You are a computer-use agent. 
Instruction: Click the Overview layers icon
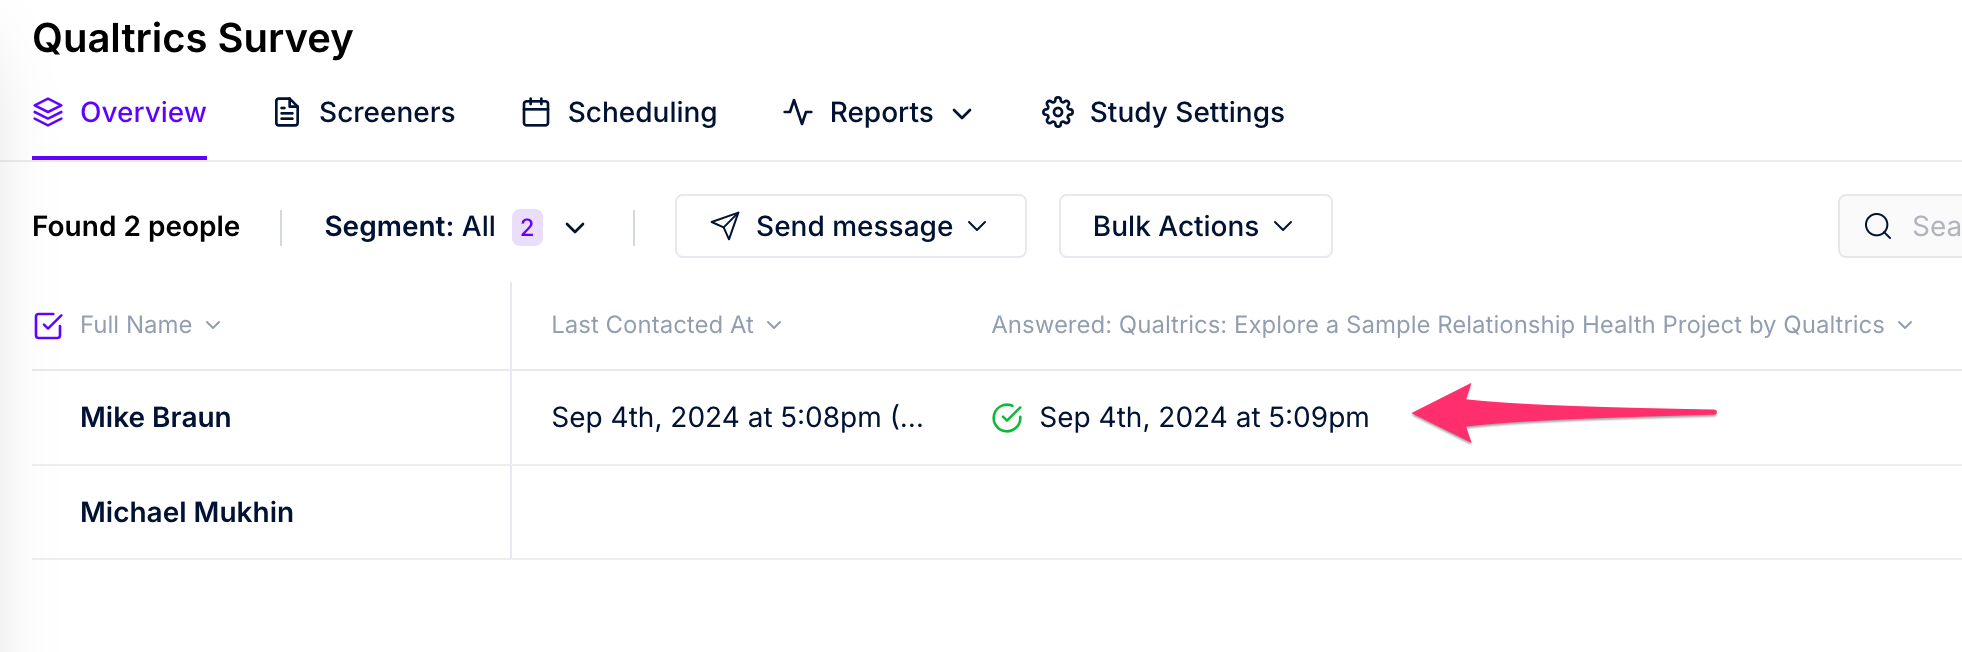[48, 112]
